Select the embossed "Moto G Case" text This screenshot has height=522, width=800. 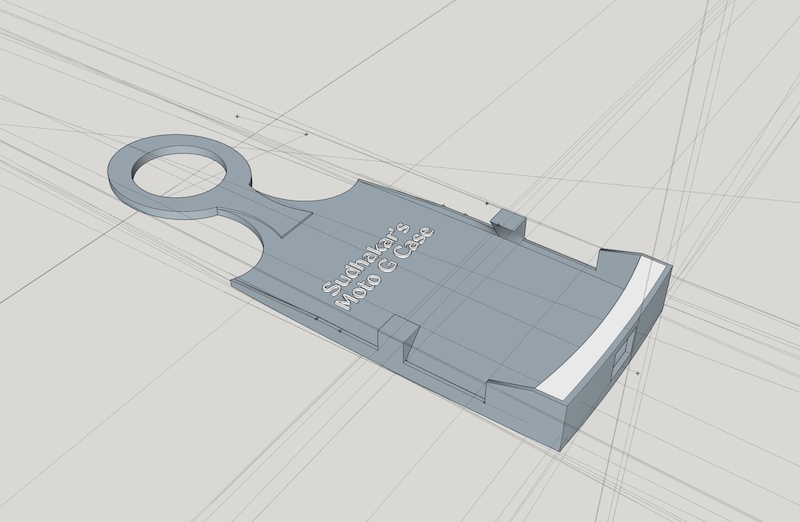click(386, 268)
